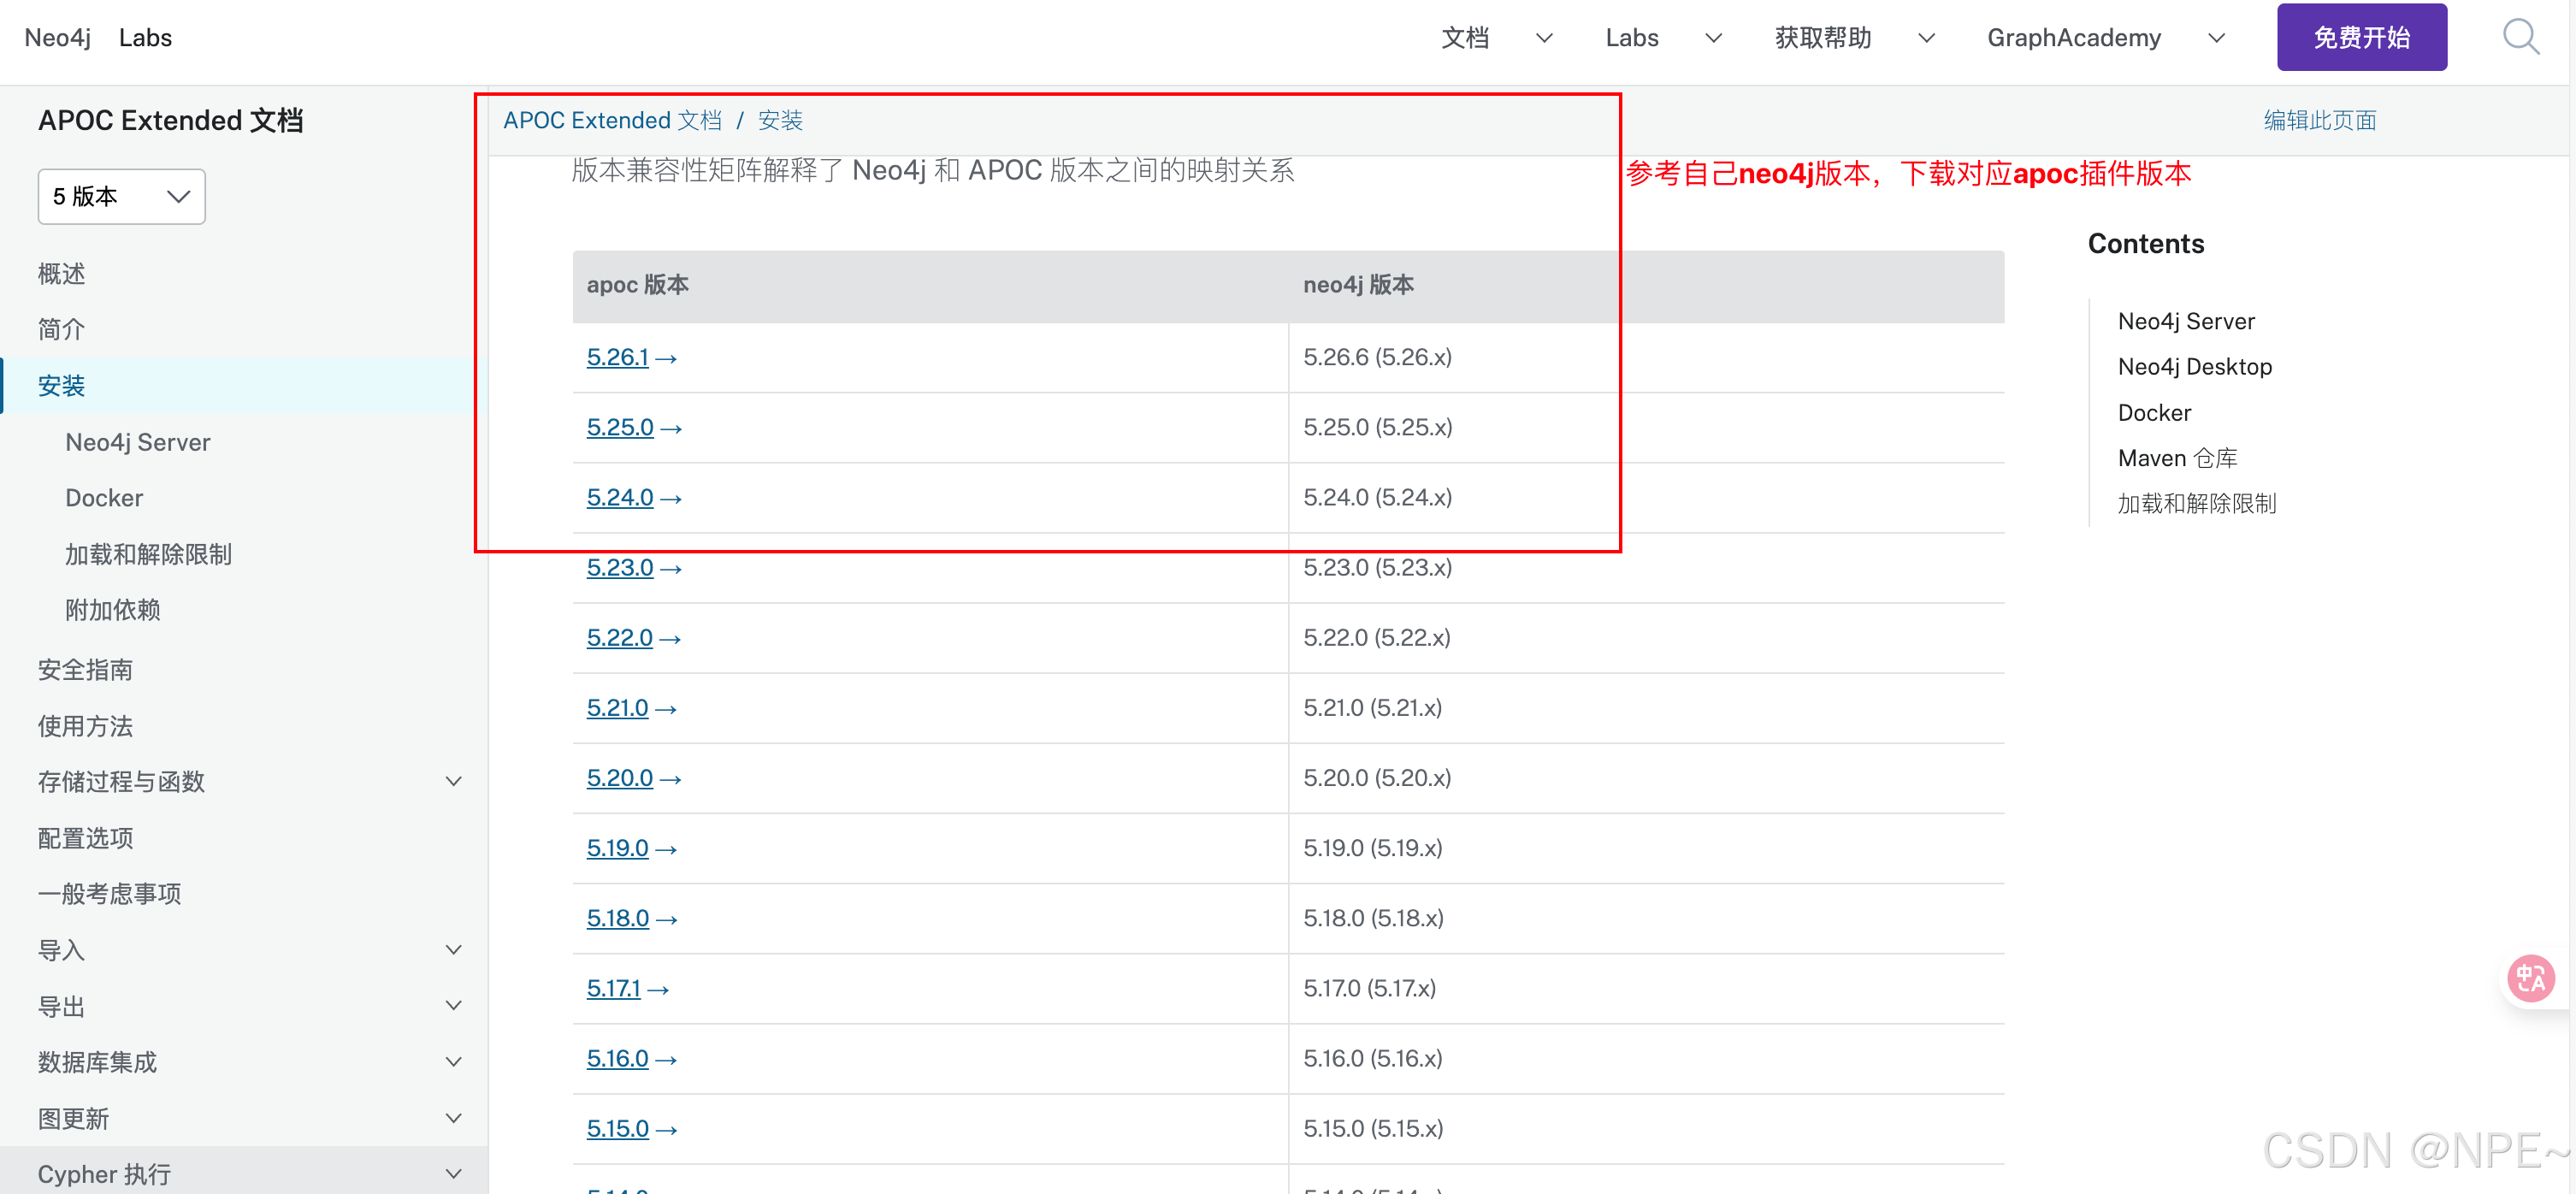Jump to Neo4j Server in Contents
This screenshot has height=1194, width=2576.
[2185, 321]
